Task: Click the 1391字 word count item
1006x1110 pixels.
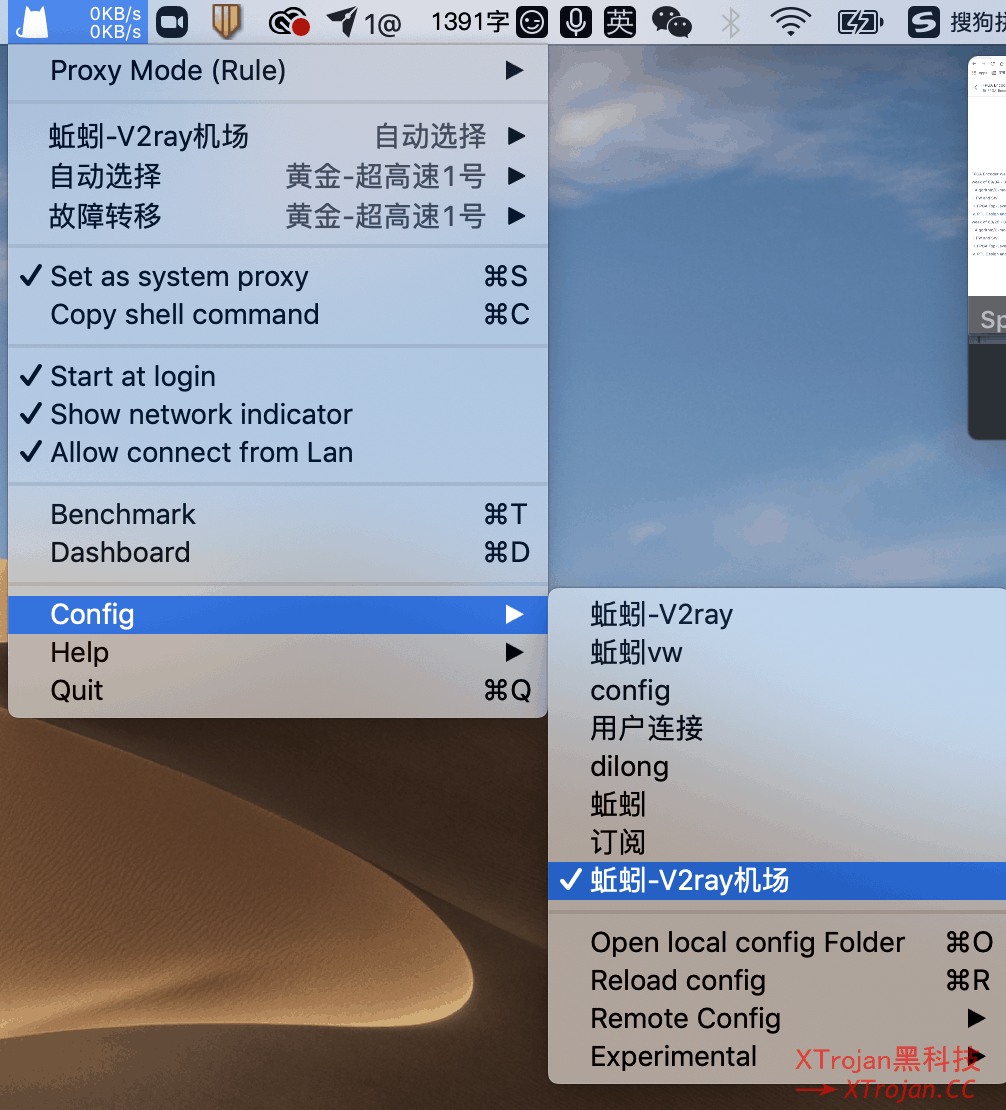Action: 470,23
